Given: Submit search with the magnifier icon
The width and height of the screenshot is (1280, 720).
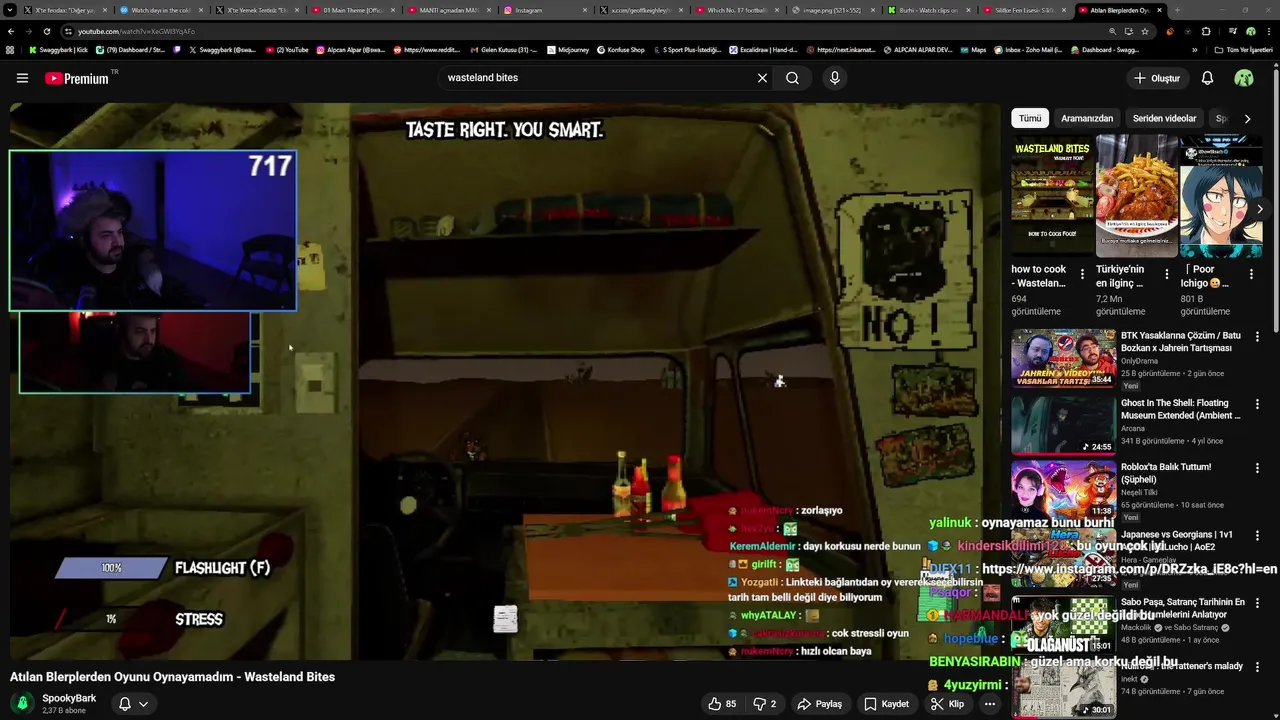Looking at the screenshot, I should click(x=792, y=78).
